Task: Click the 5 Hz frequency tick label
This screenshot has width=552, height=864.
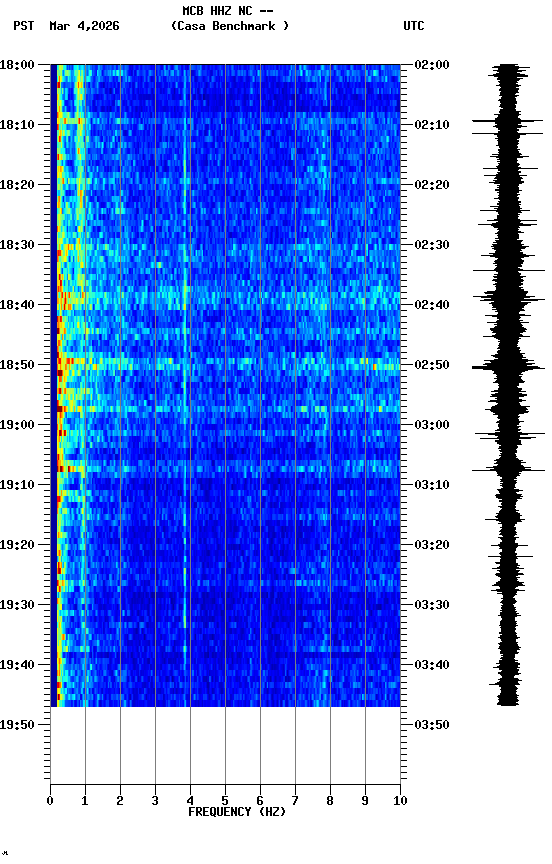Action: (225, 802)
